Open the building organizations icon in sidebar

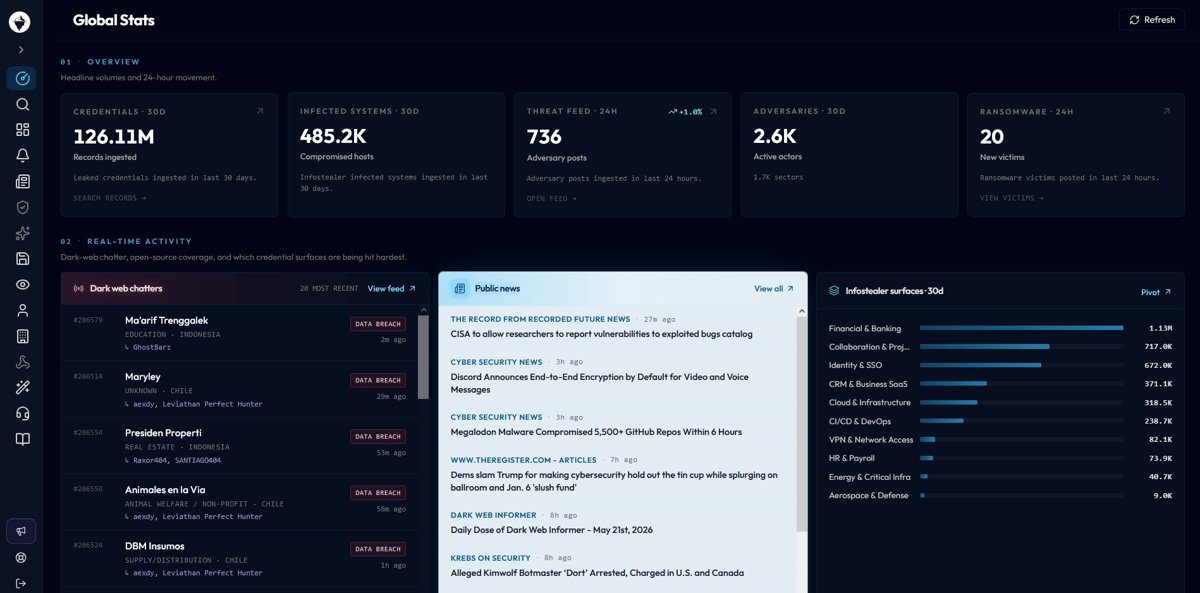[x=22, y=336]
